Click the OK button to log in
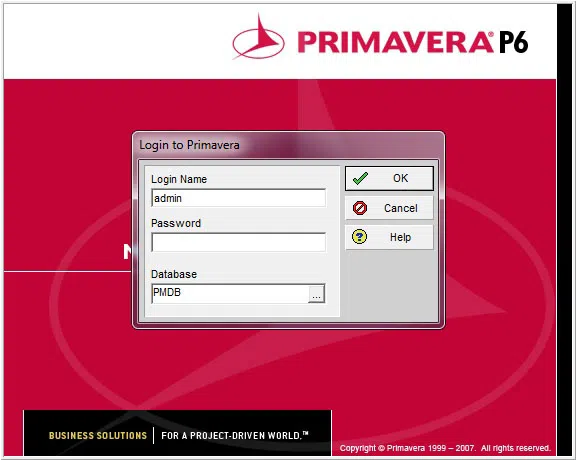 click(x=389, y=178)
